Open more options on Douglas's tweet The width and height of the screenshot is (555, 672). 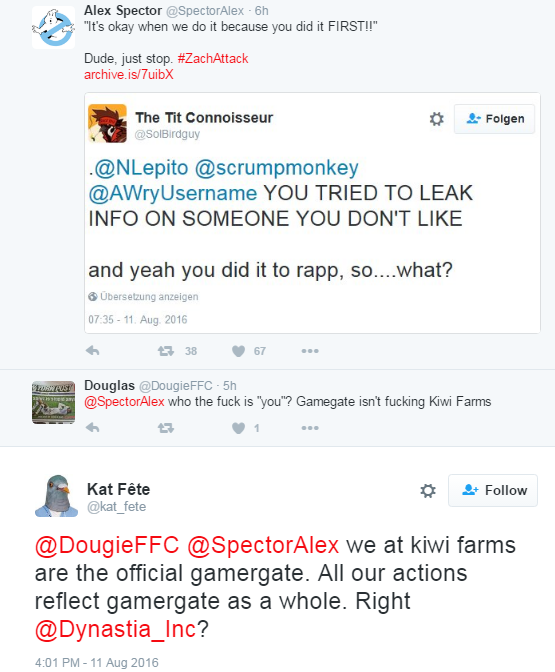310,428
